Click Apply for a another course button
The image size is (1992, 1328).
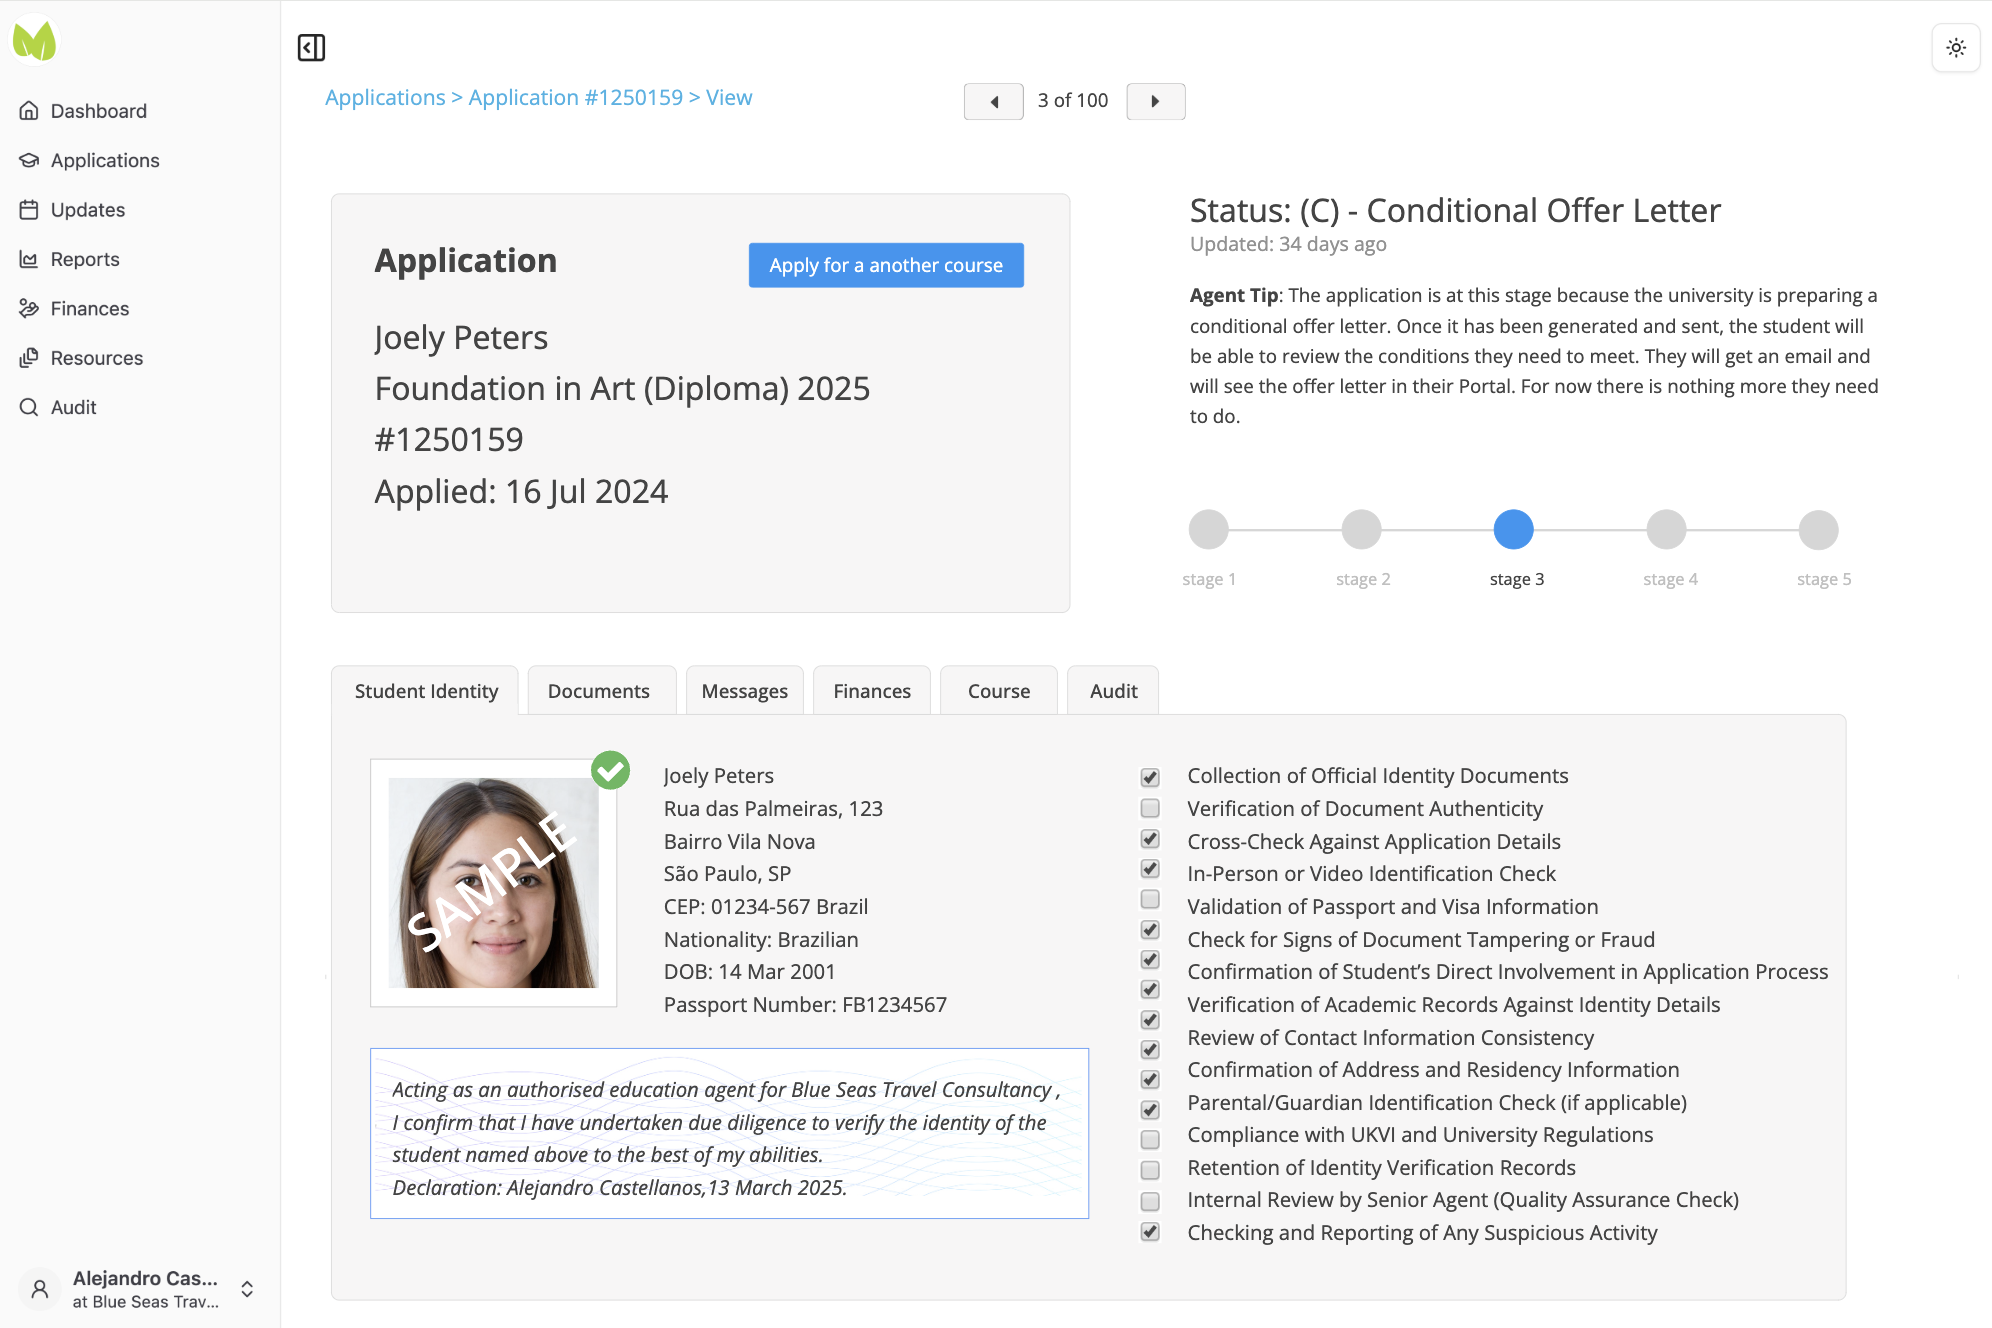click(885, 265)
